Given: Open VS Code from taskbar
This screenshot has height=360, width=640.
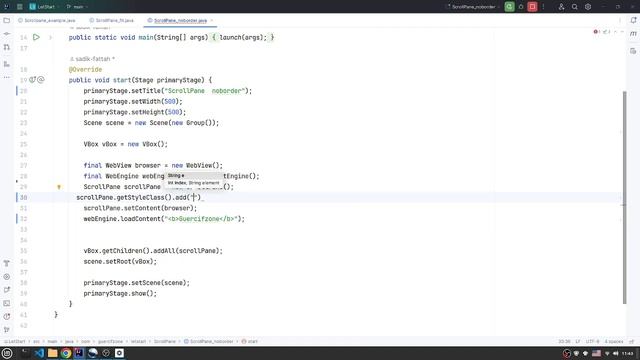Looking at the screenshot, I should [x=39, y=353].
